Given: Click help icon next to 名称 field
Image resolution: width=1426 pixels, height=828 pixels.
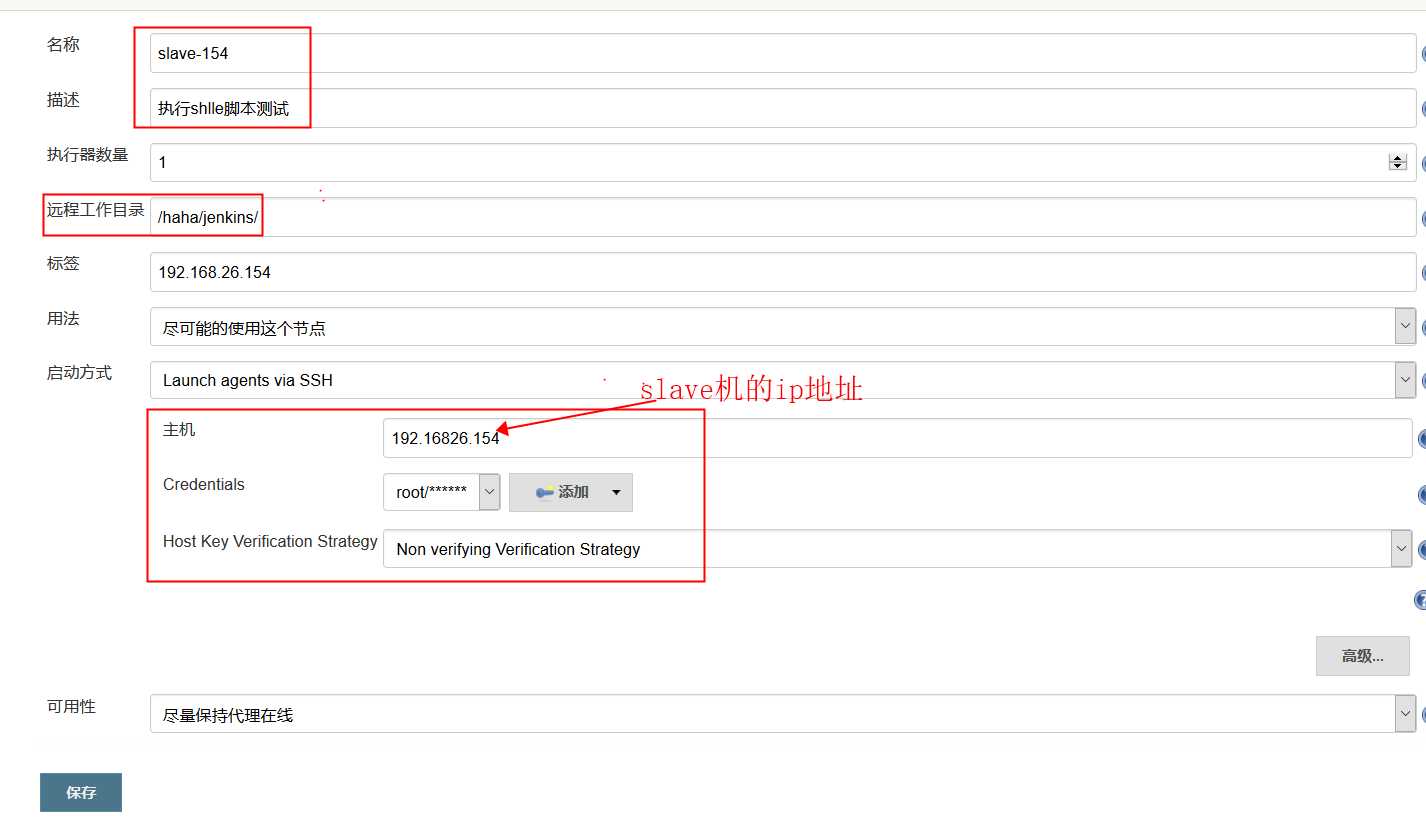Looking at the screenshot, I should coord(1423,54).
